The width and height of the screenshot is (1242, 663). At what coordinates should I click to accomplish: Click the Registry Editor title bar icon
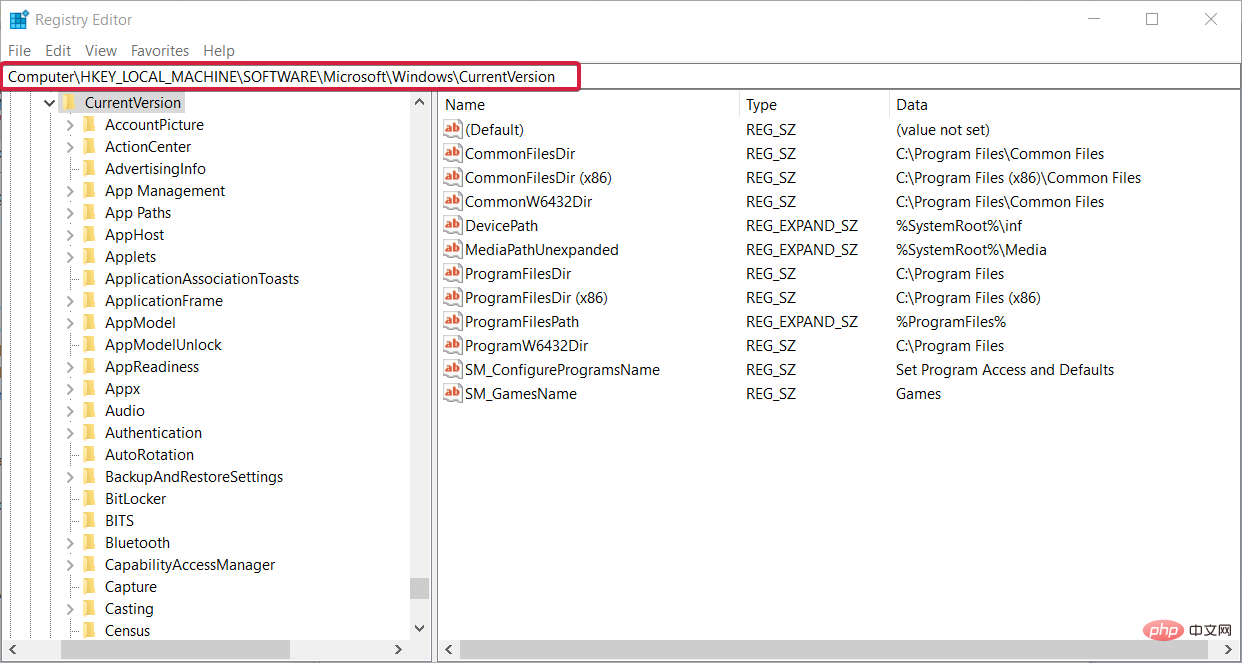(x=17, y=18)
